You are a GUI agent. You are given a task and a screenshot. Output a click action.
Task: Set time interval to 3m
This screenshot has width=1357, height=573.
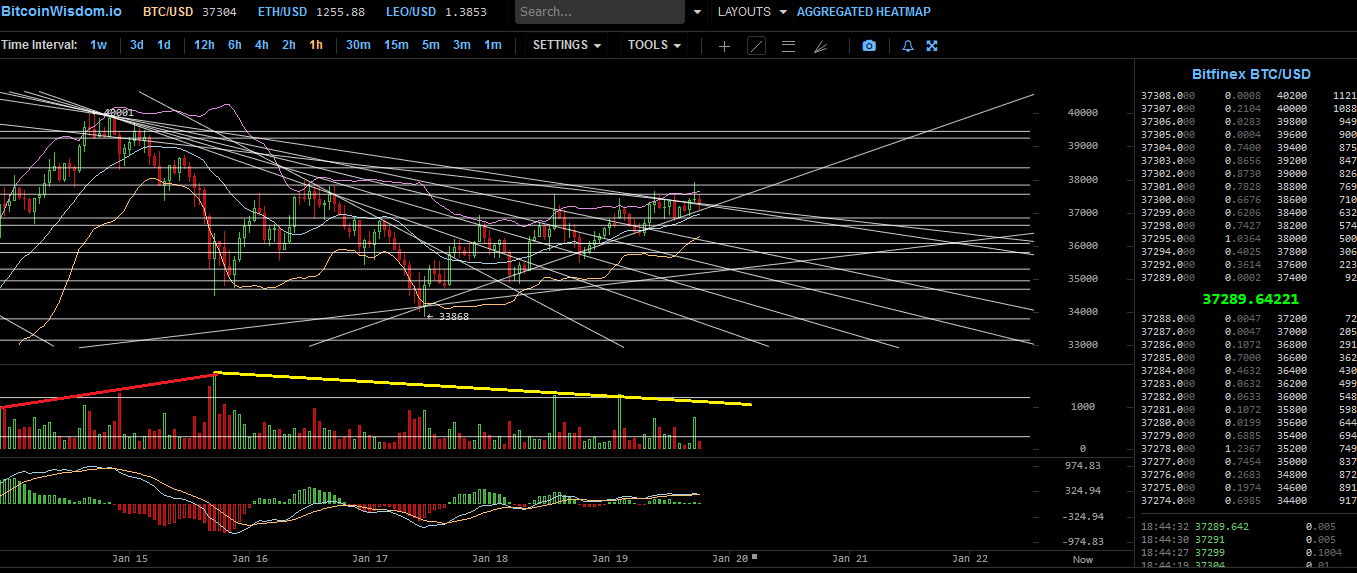click(461, 45)
